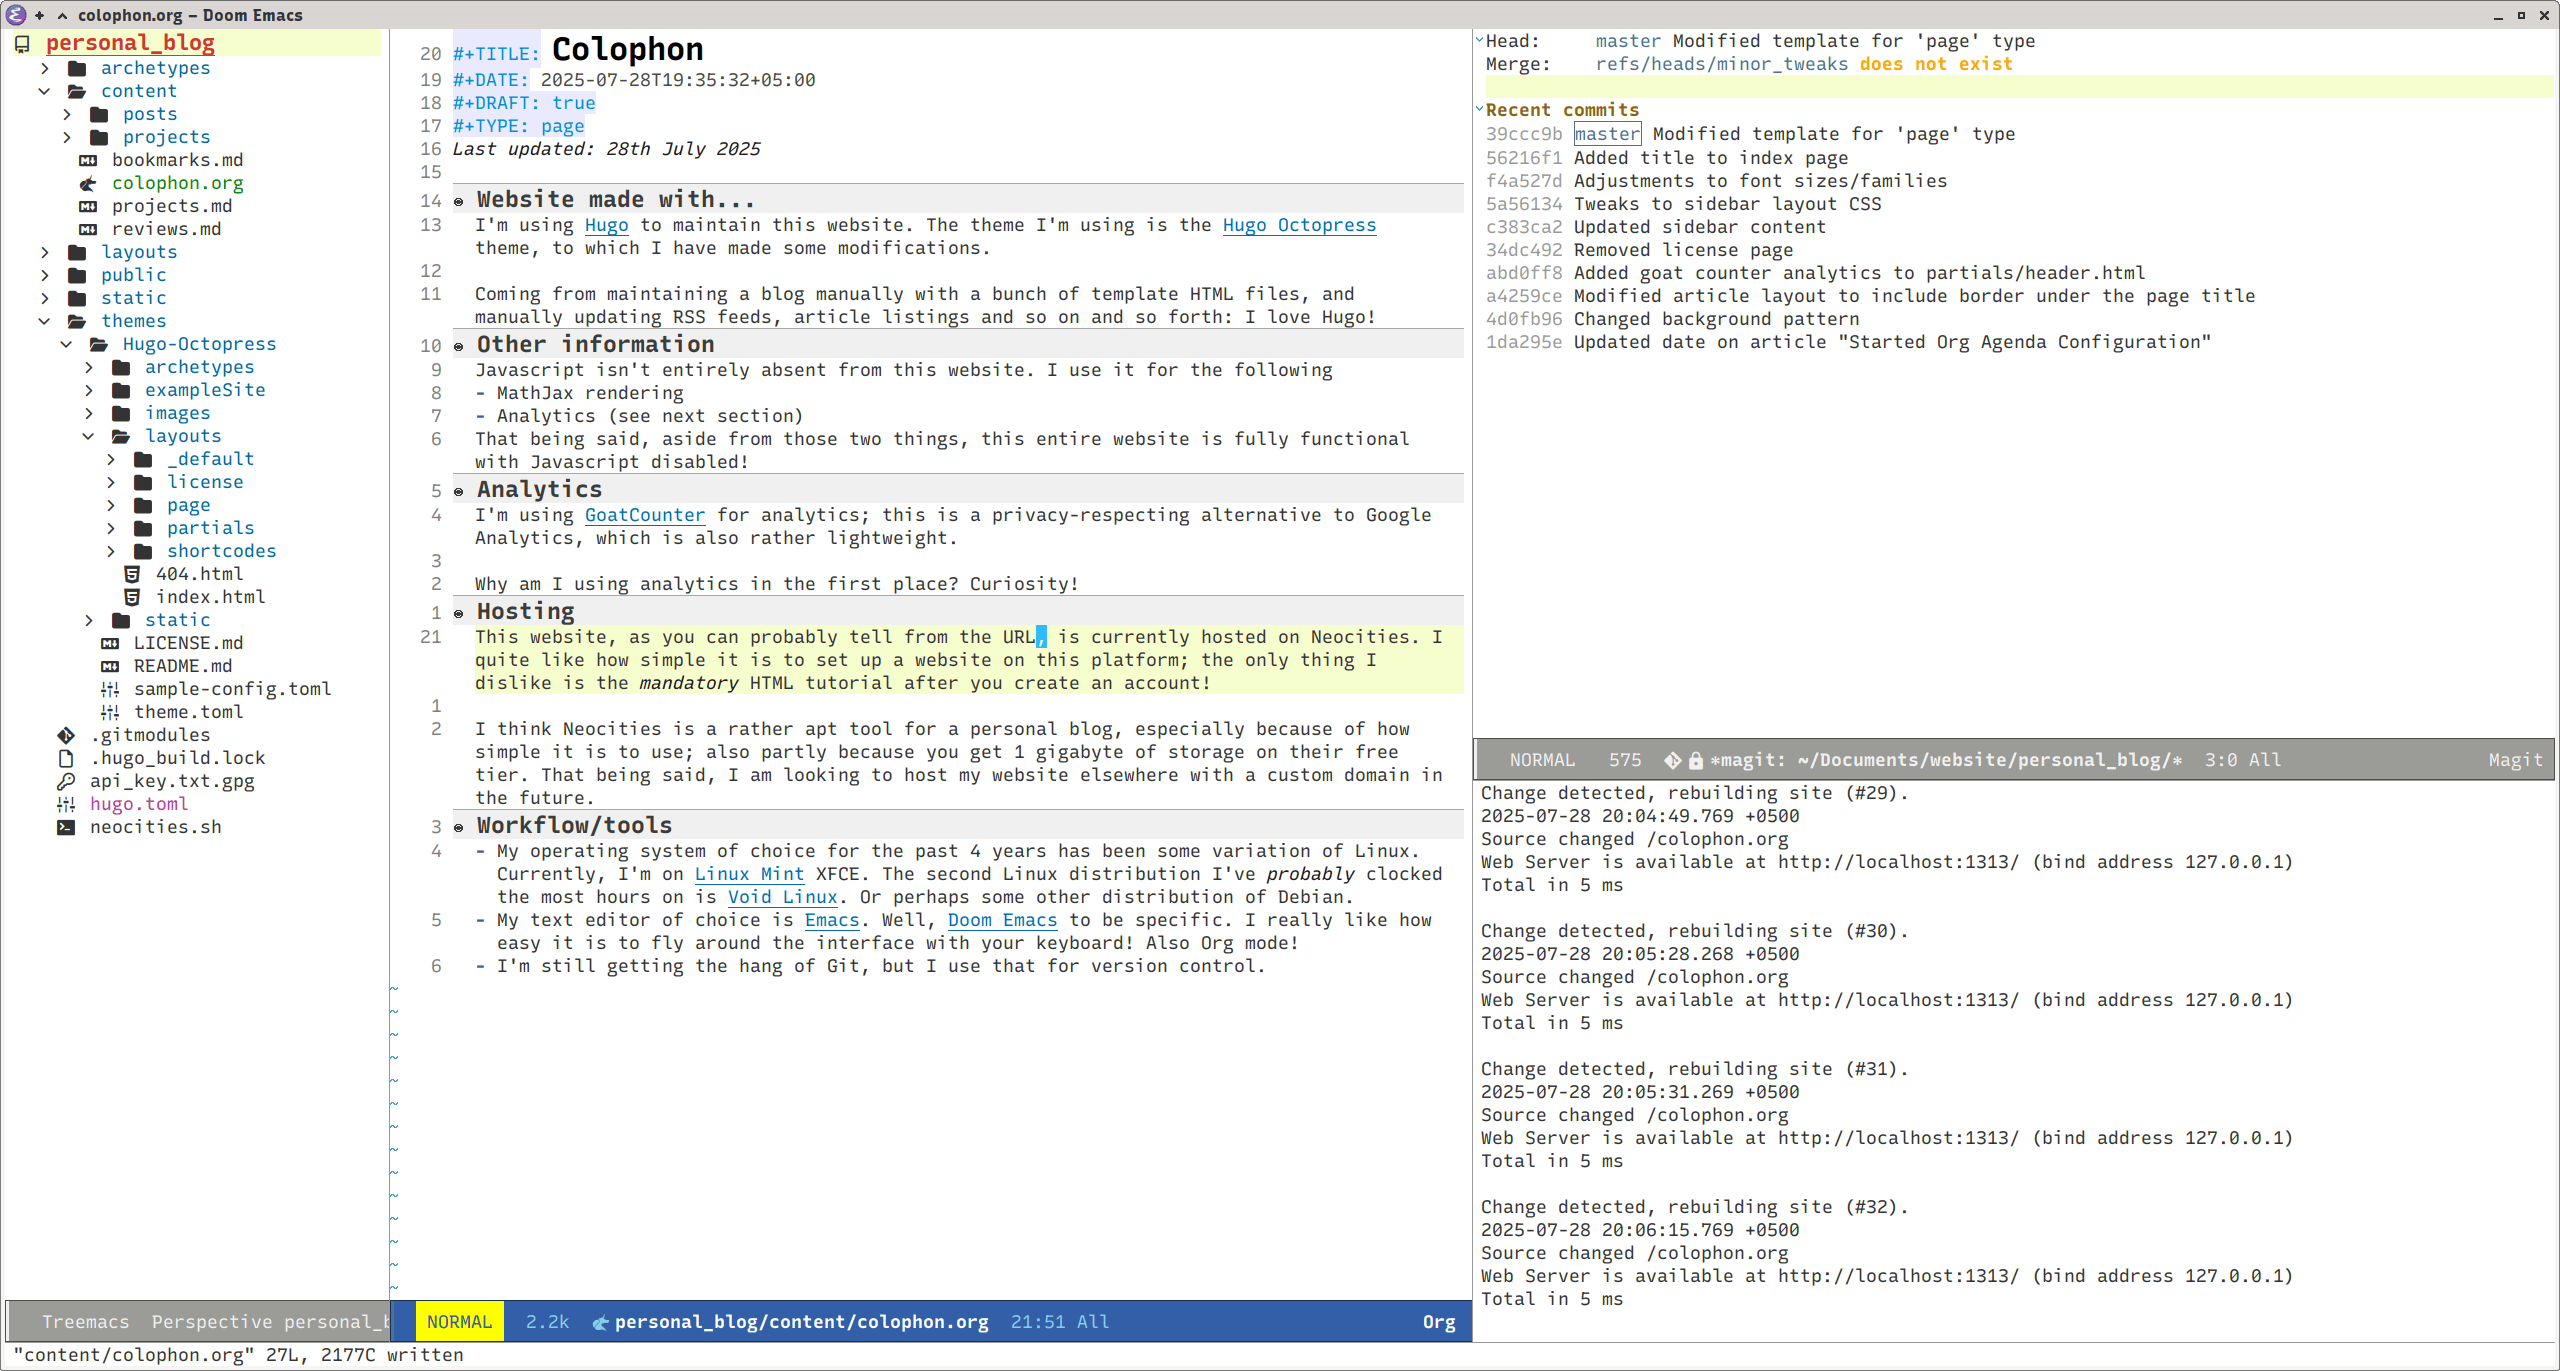Click the terminal icon beside neocities.sh
This screenshot has height=1371, width=2560.
click(x=66, y=827)
